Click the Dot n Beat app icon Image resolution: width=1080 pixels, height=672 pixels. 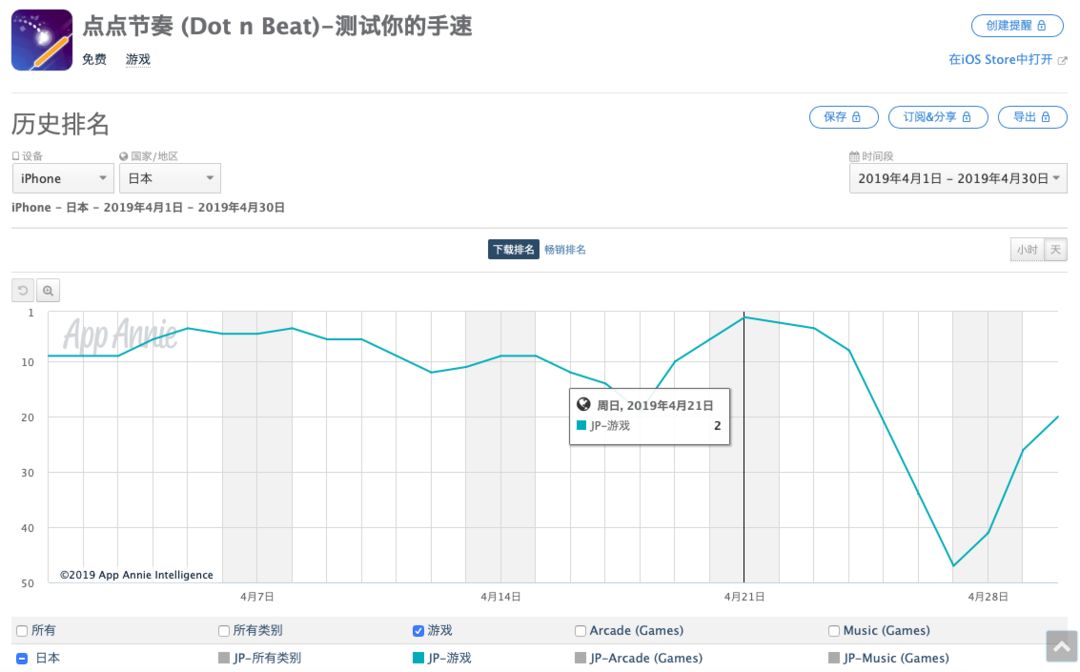coord(42,40)
